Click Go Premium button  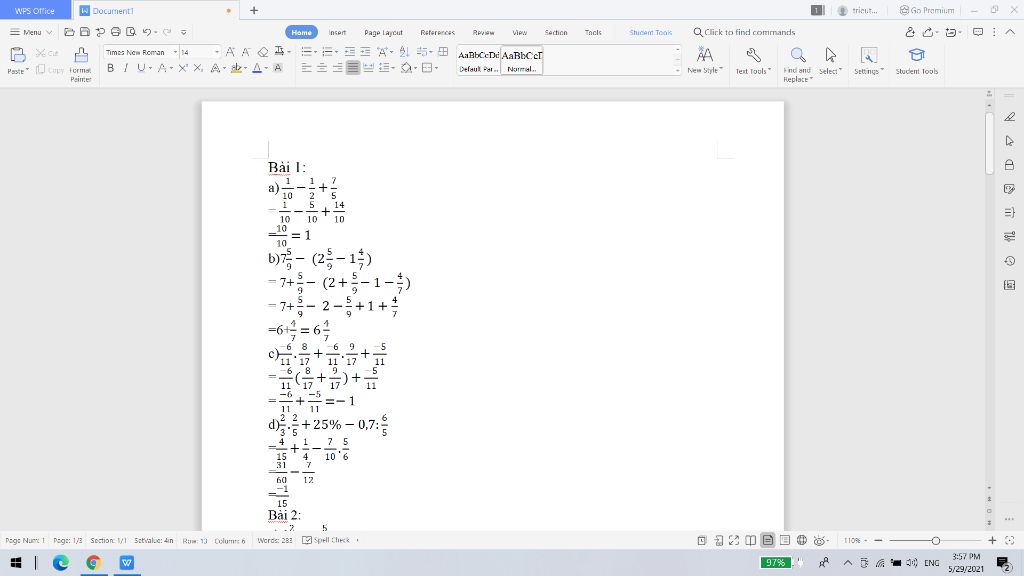(x=927, y=10)
